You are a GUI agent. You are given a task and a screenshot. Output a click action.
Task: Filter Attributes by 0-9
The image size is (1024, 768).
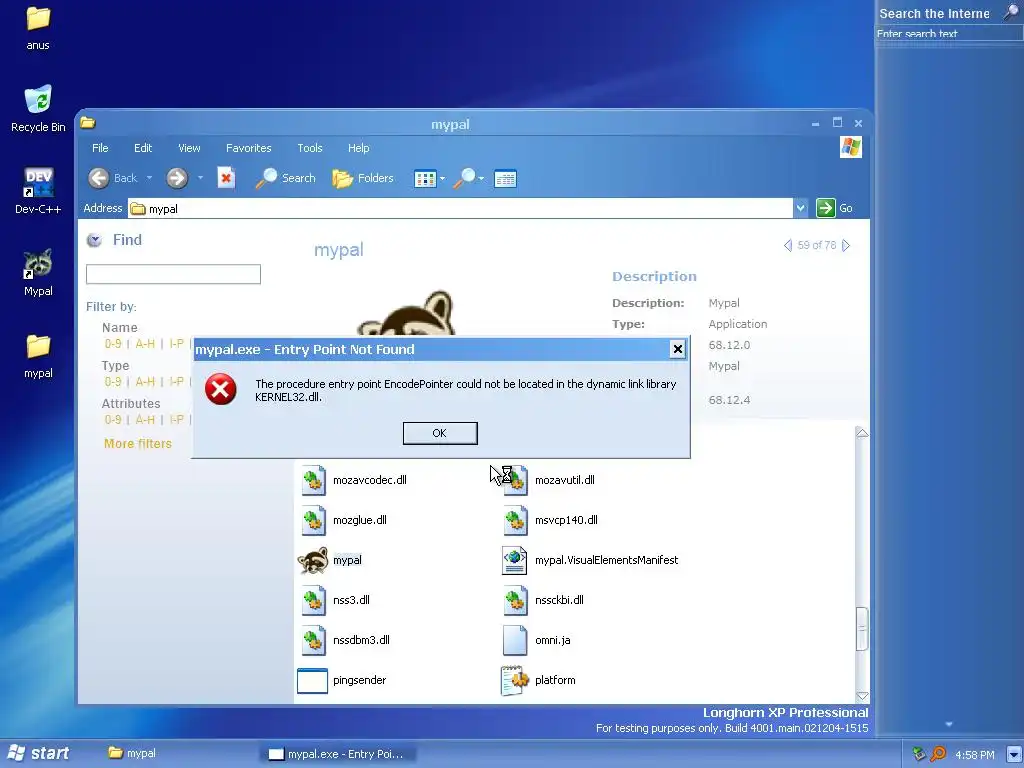tap(113, 419)
